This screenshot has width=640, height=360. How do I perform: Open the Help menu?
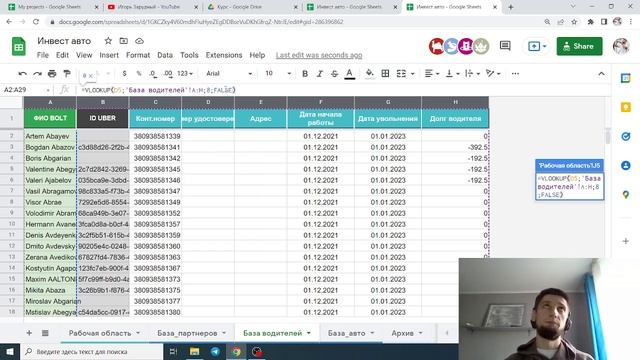point(257,55)
